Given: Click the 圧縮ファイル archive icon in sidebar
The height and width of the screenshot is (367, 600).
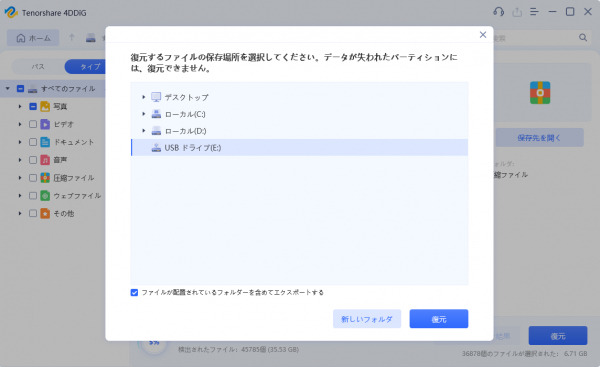Looking at the screenshot, I should click(x=45, y=178).
